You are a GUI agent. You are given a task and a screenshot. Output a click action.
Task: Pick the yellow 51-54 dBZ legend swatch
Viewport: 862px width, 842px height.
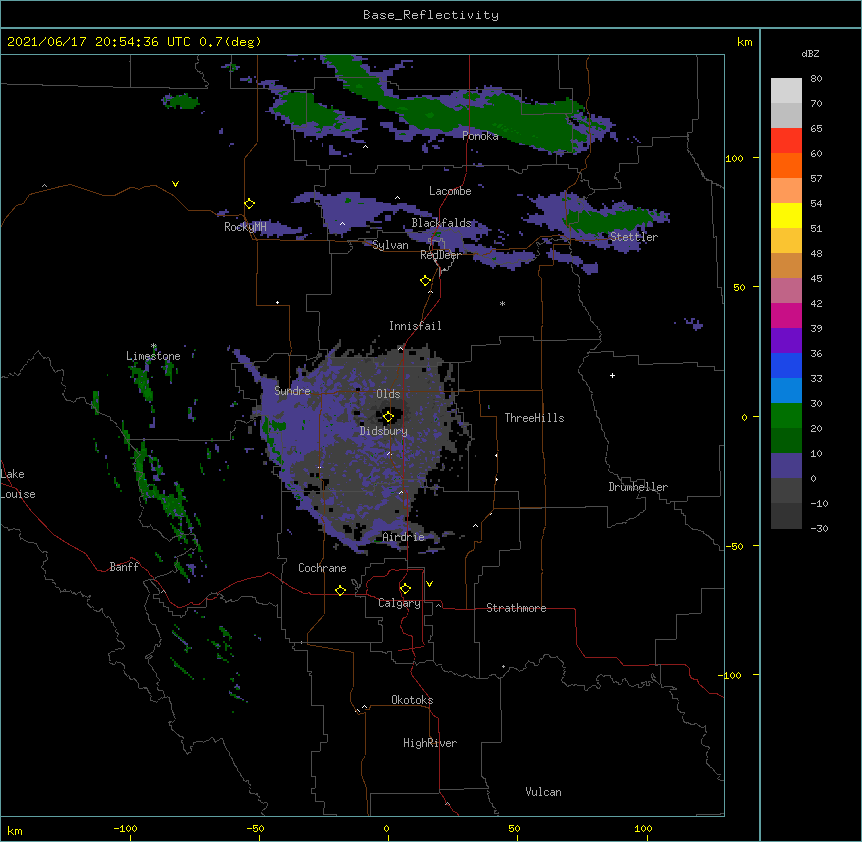(x=786, y=215)
